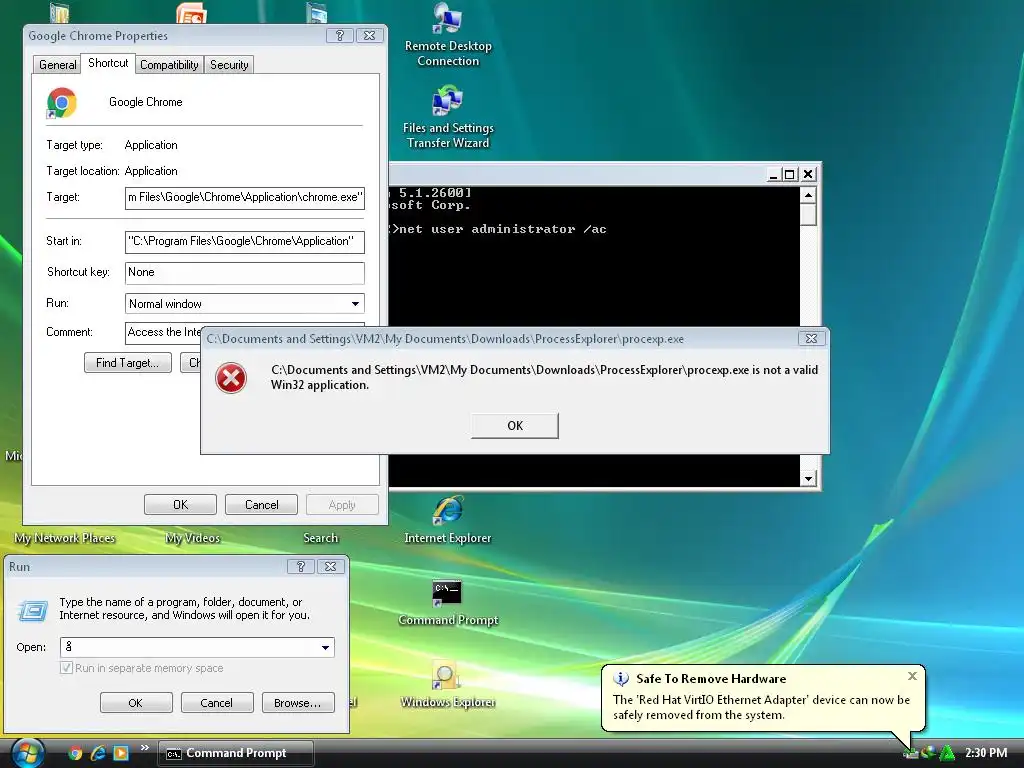1024x768 pixels.
Task: Click the Shortcut key field
Action: tap(244, 273)
